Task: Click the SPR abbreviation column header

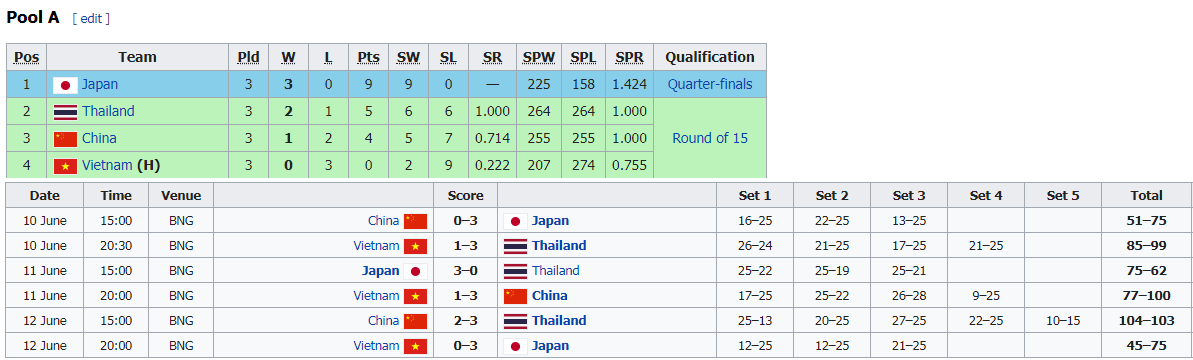Action: [629, 57]
